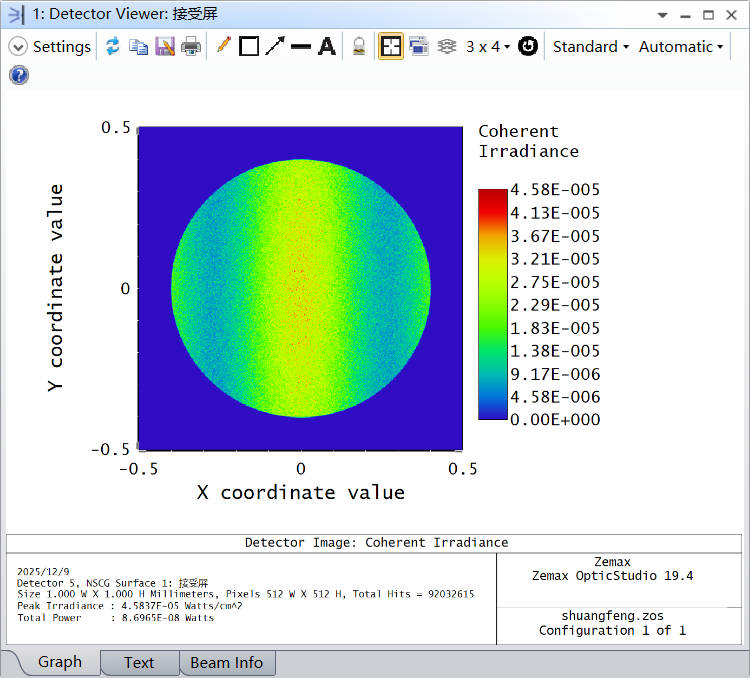Screen dimensions: 750x678
Task: Open the Standard dropdown
Action: [591, 47]
